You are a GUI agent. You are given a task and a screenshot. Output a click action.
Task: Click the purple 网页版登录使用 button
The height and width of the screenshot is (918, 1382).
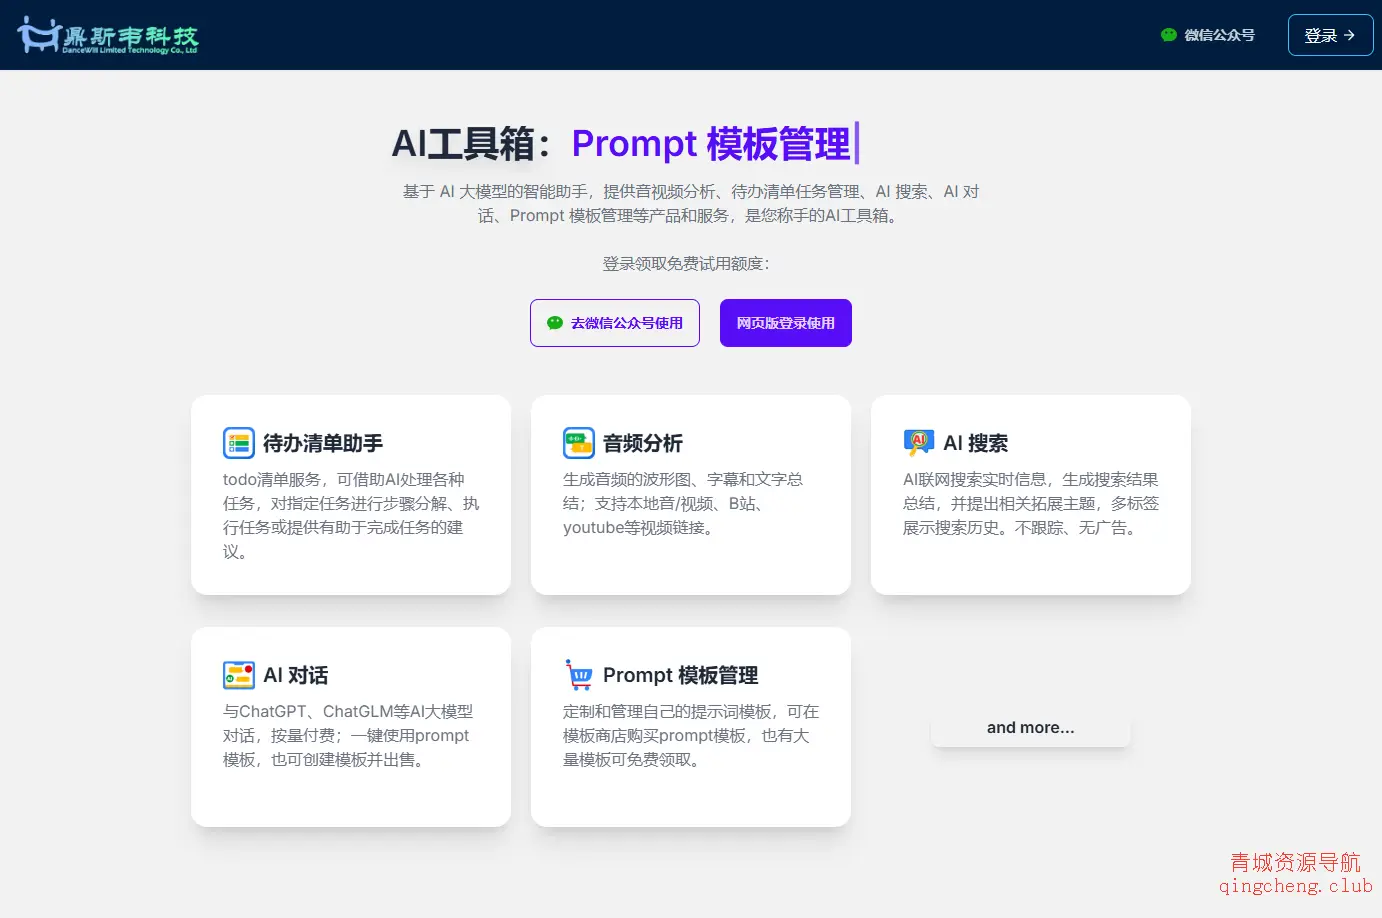pos(785,322)
